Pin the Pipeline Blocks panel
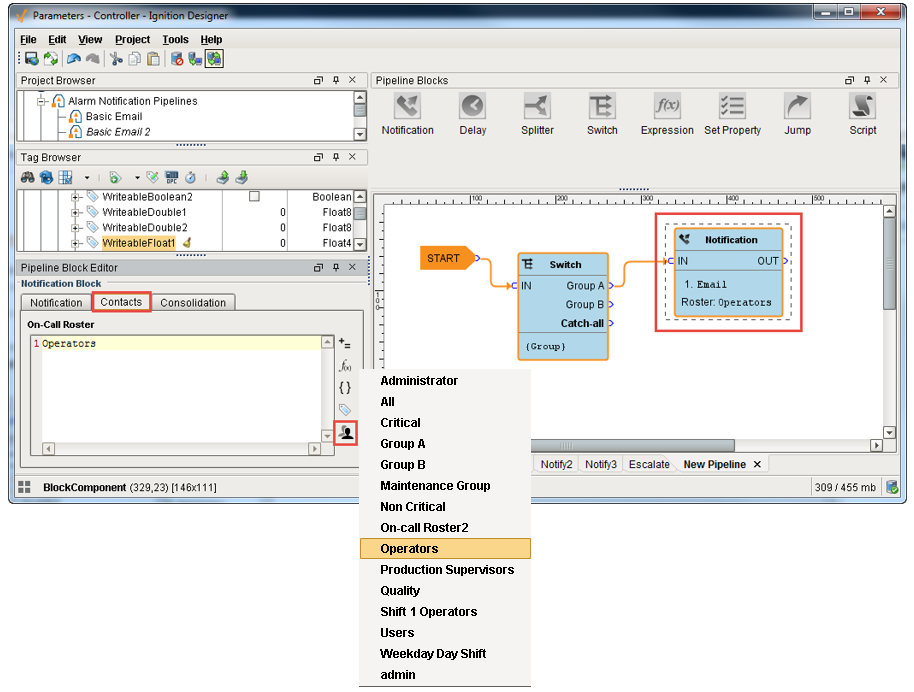Image resolution: width=914 pixels, height=692 pixels. point(867,80)
